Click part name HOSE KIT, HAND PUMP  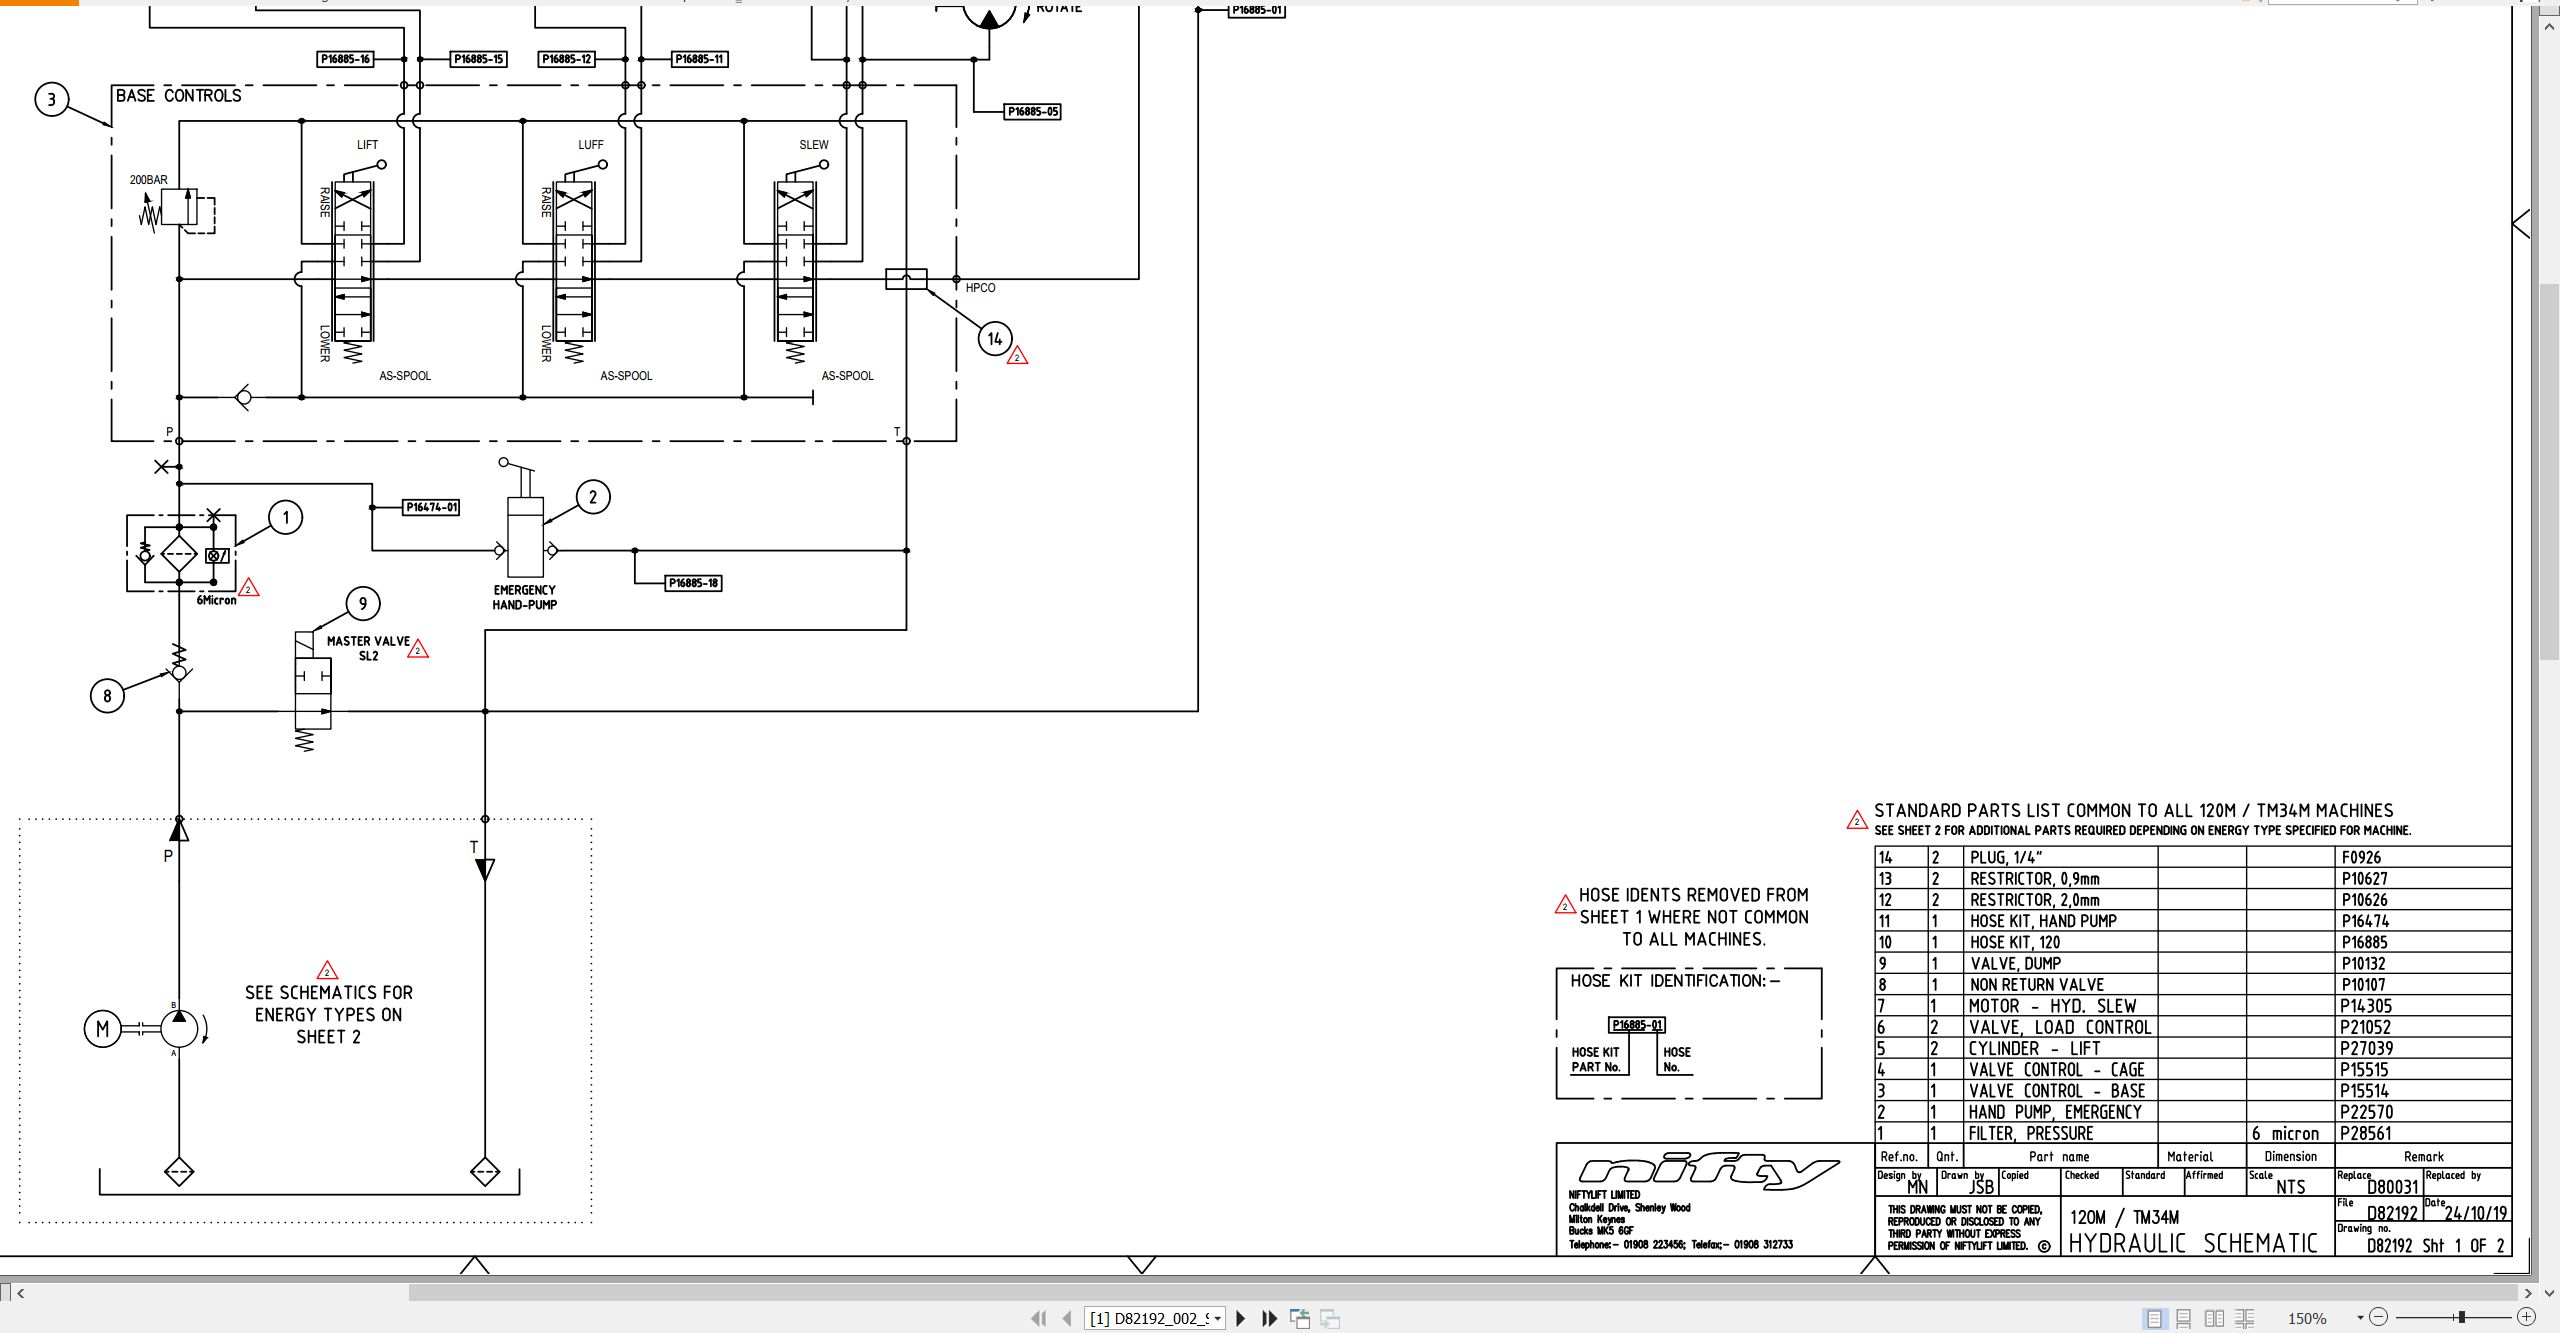(2043, 921)
